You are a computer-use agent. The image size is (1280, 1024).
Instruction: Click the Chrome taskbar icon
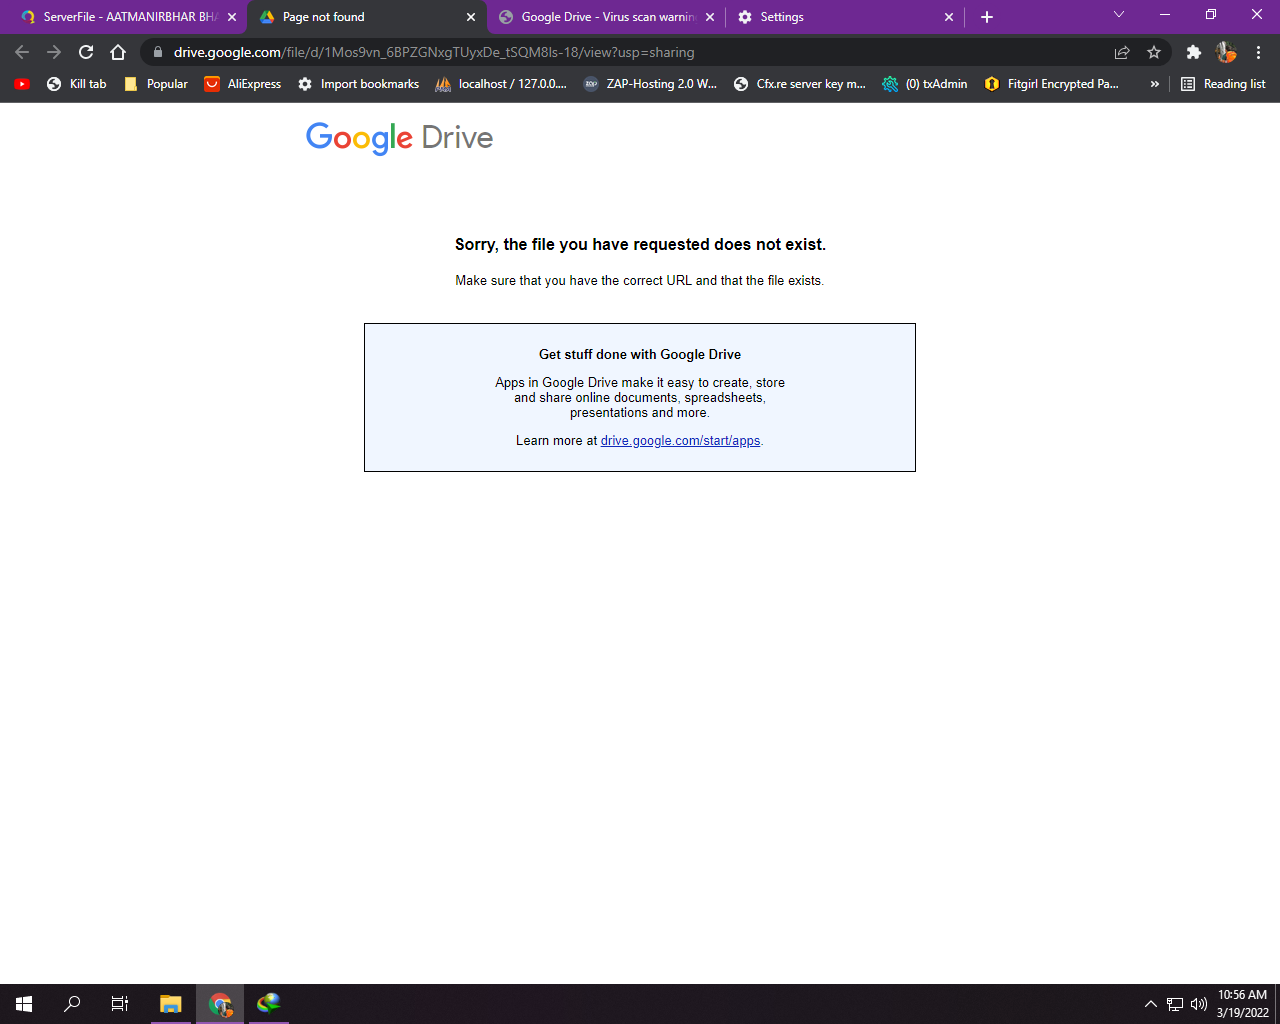[x=220, y=1004]
